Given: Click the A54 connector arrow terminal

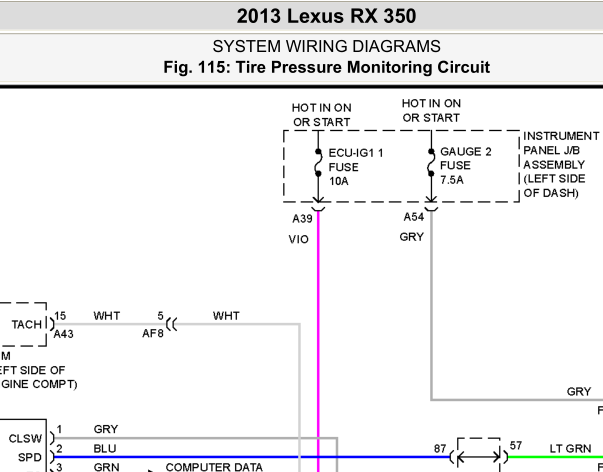Looking at the screenshot, I should click(x=431, y=204).
